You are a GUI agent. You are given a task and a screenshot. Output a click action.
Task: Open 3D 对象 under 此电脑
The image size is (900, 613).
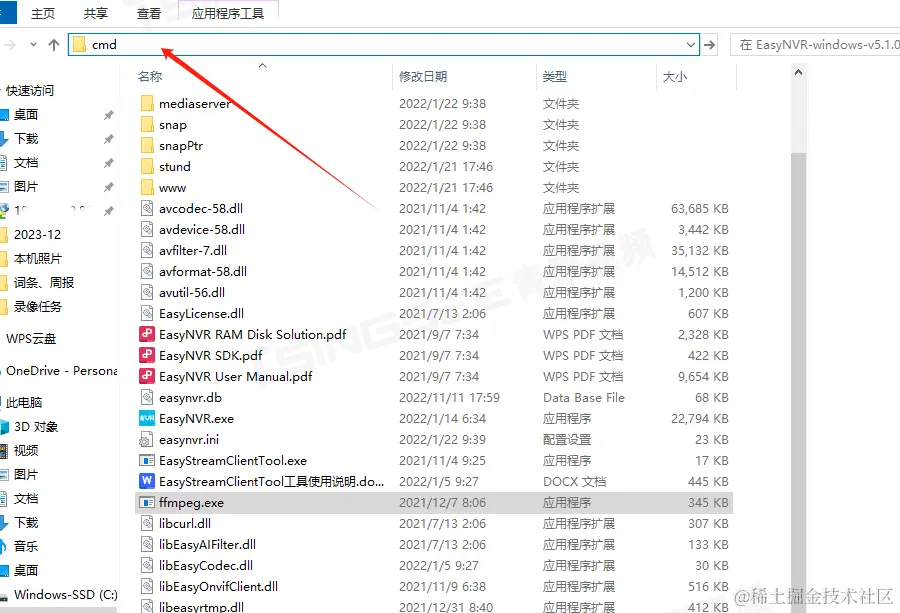pyautogui.click(x=36, y=427)
